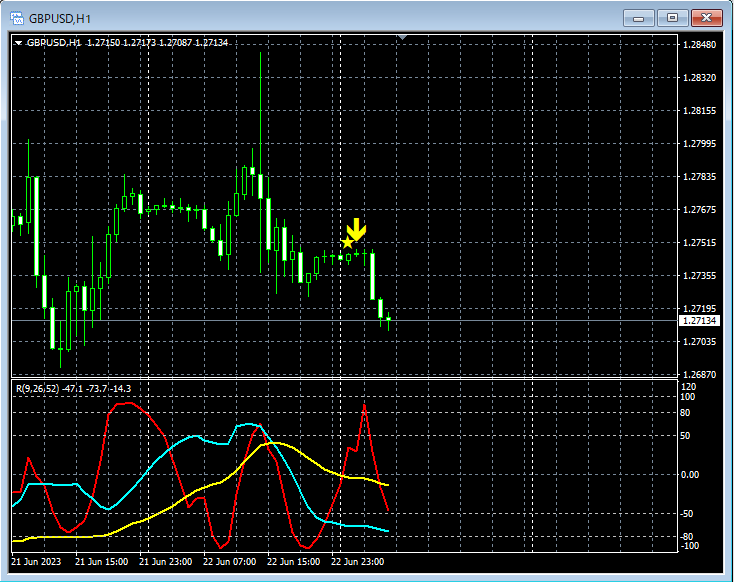Image resolution: width=735 pixels, height=582 pixels.
Task: Click the 1.27995 price scale label
Action: point(699,143)
